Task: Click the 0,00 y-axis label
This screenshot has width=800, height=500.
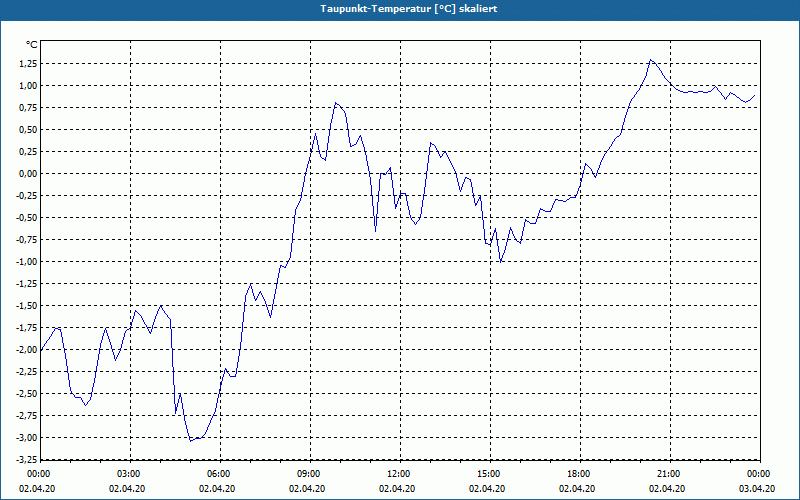Action: pyautogui.click(x=29, y=173)
